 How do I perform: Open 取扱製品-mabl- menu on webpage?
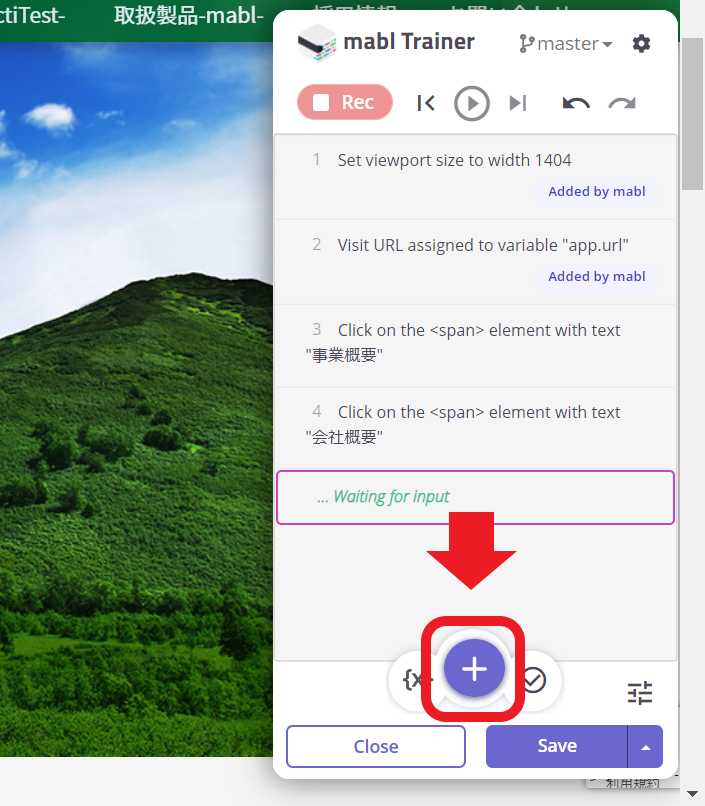tap(189, 15)
